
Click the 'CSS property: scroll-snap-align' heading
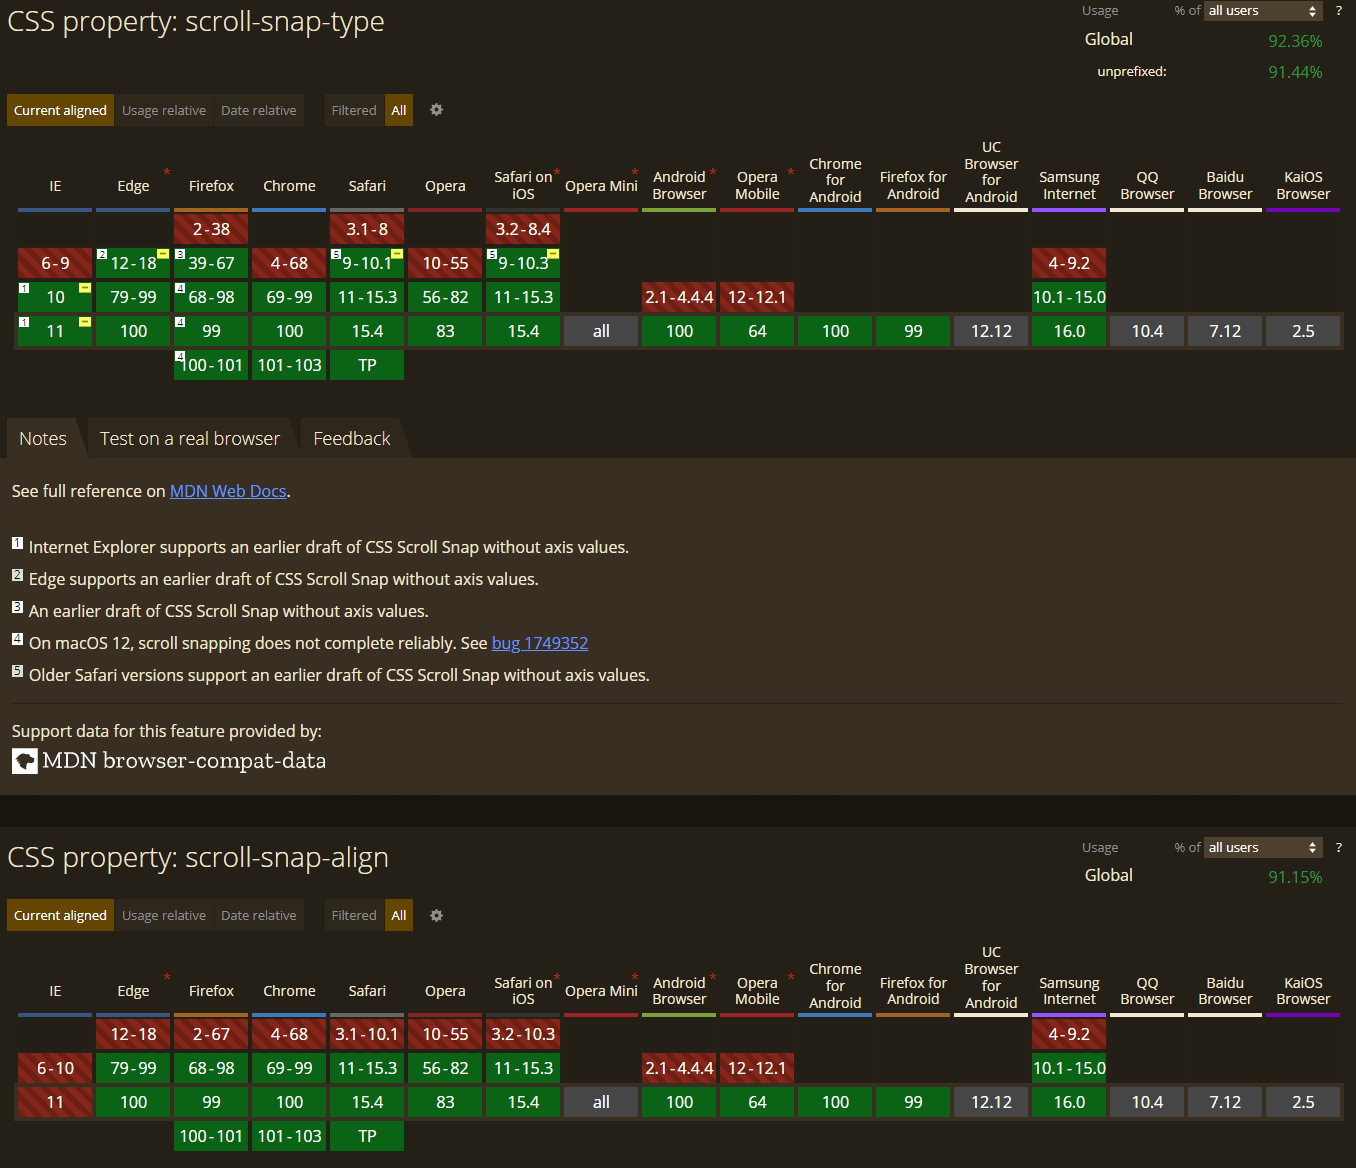coord(198,857)
